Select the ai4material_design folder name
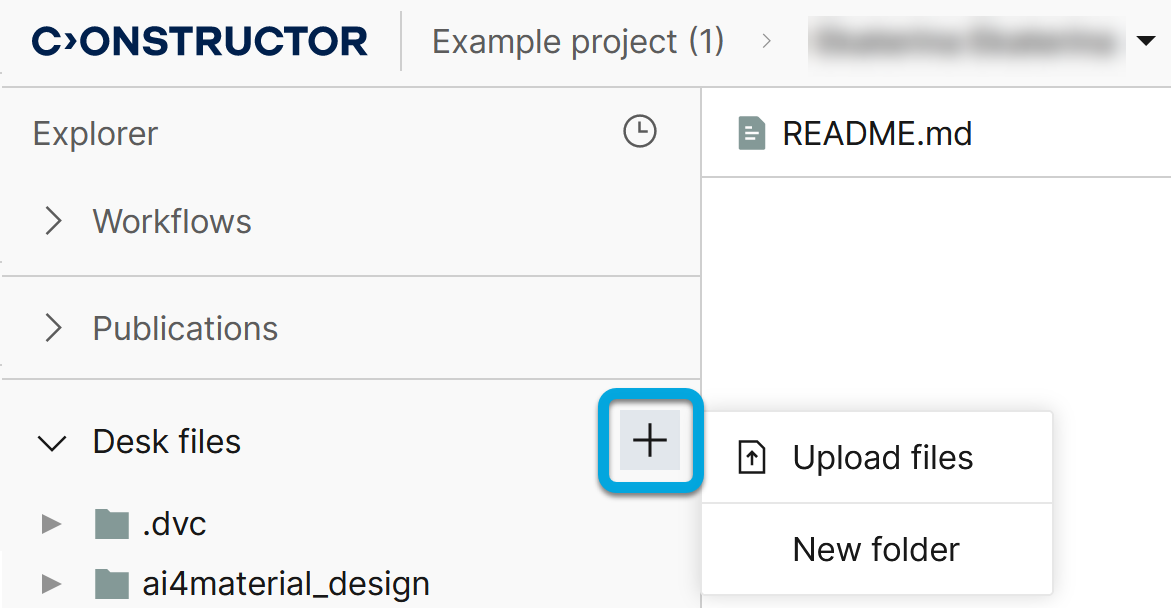 [x=286, y=583]
